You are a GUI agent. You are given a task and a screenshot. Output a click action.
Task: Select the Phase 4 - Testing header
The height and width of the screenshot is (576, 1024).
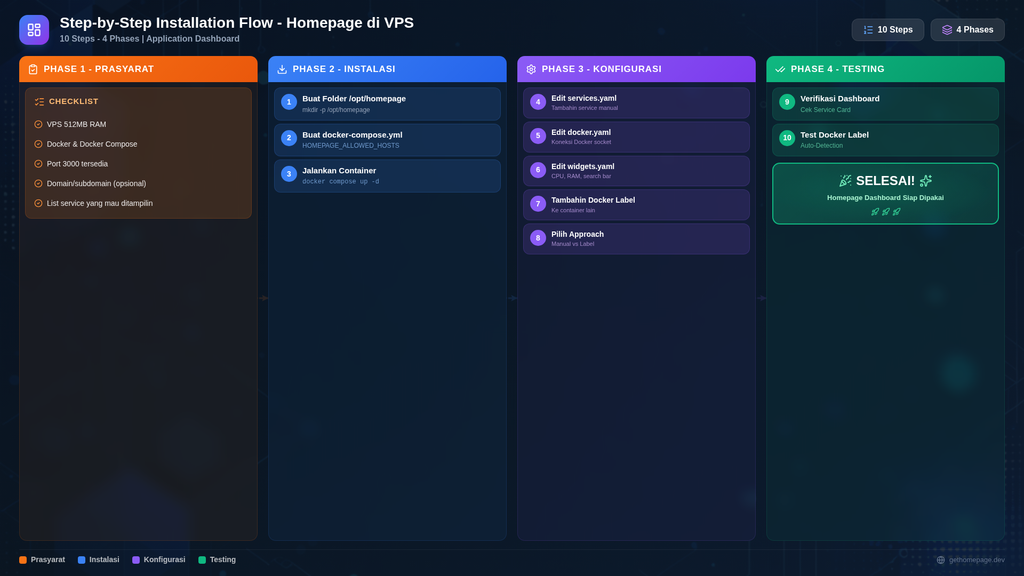pyautogui.click(x=886, y=69)
